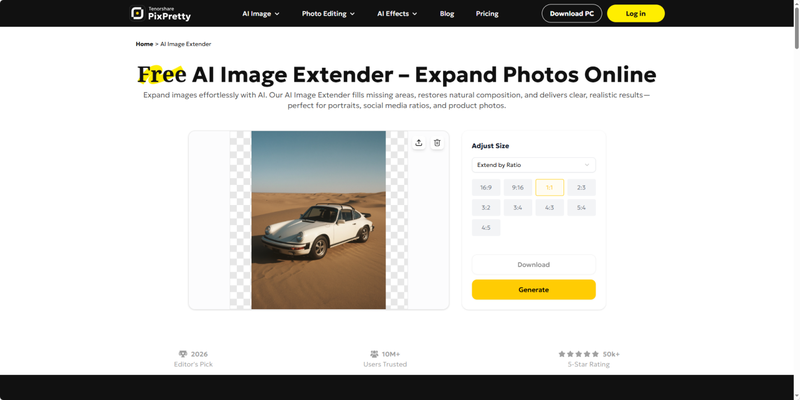Select the 1:1 ratio
The height and width of the screenshot is (400, 800).
point(549,188)
